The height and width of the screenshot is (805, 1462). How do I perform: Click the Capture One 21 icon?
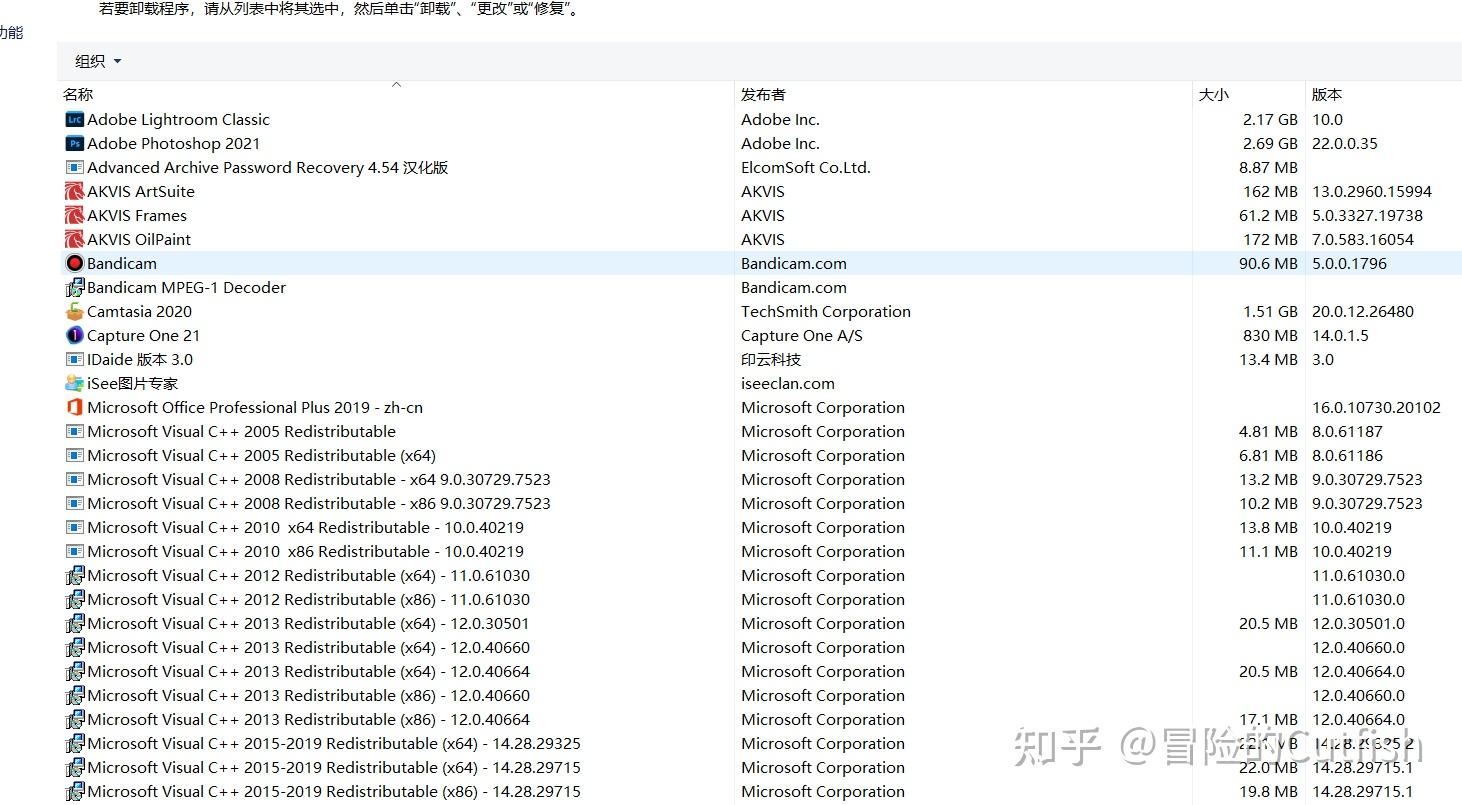coord(74,335)
